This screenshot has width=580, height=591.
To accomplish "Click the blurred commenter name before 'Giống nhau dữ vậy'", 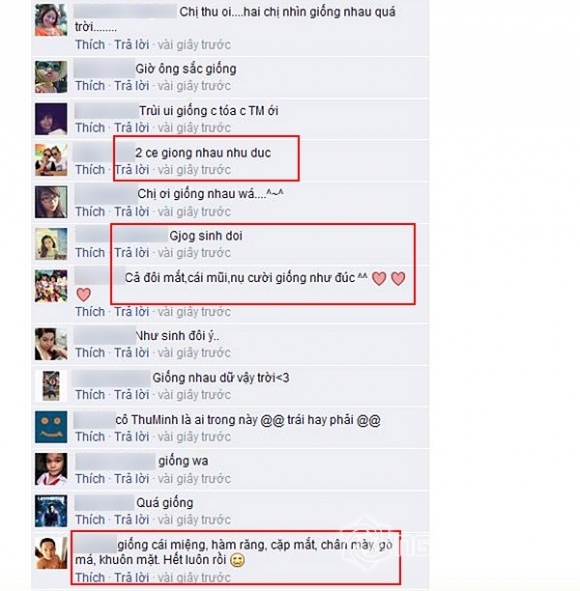I will coord(112,378).
